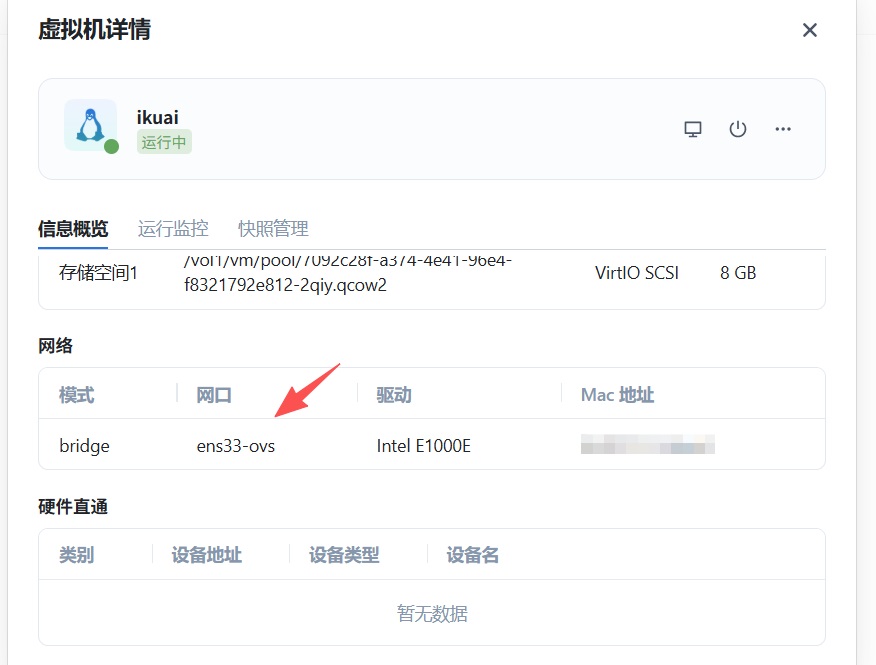Click the blurred Mac address value
The width and height of the screenshot is (876, 665).
[x=648, y=445]
